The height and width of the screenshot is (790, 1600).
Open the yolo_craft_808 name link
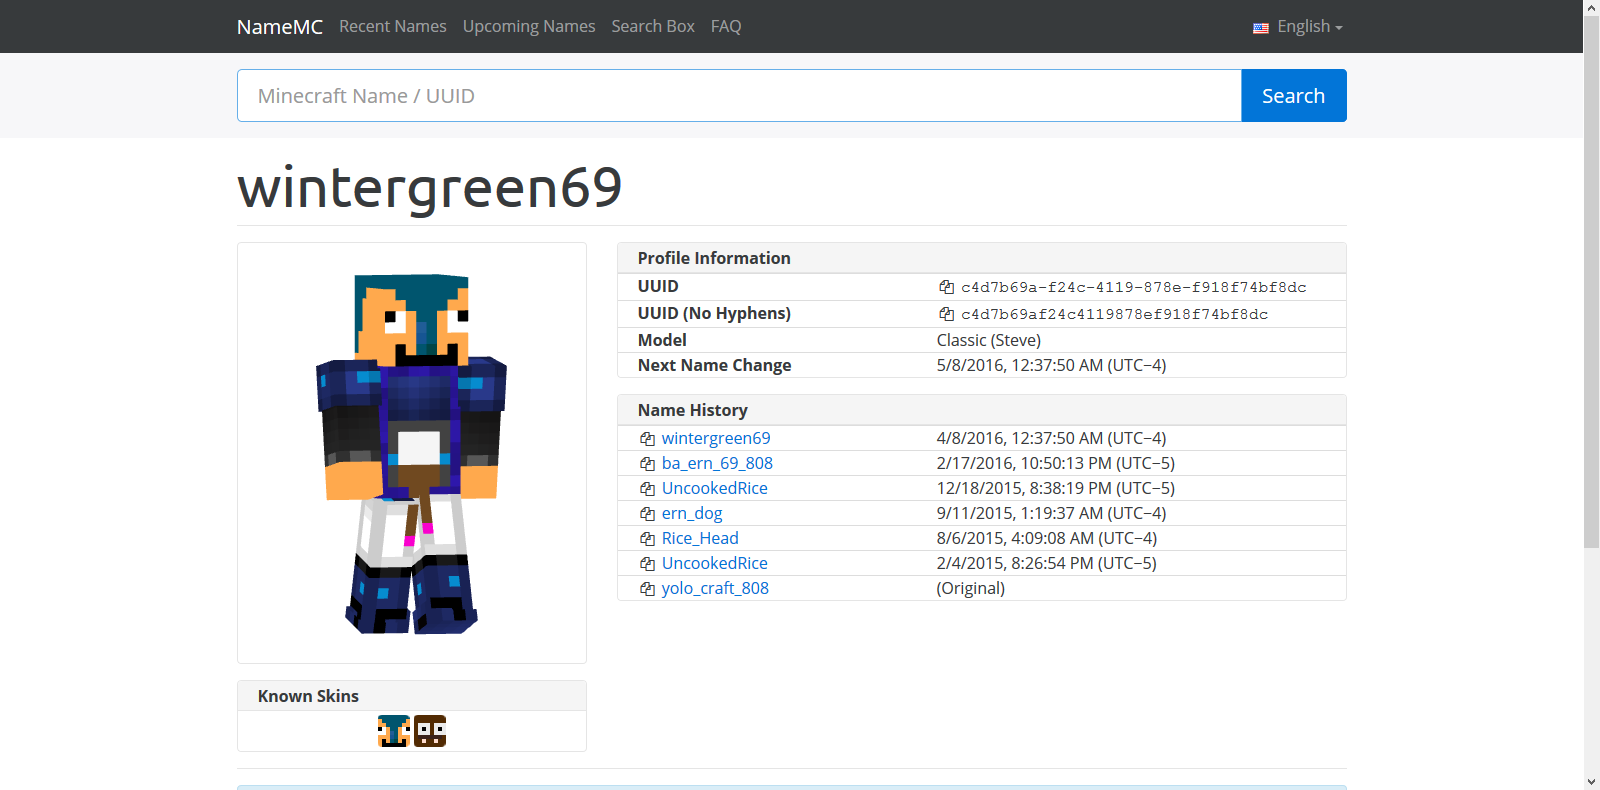click(715, 588)
